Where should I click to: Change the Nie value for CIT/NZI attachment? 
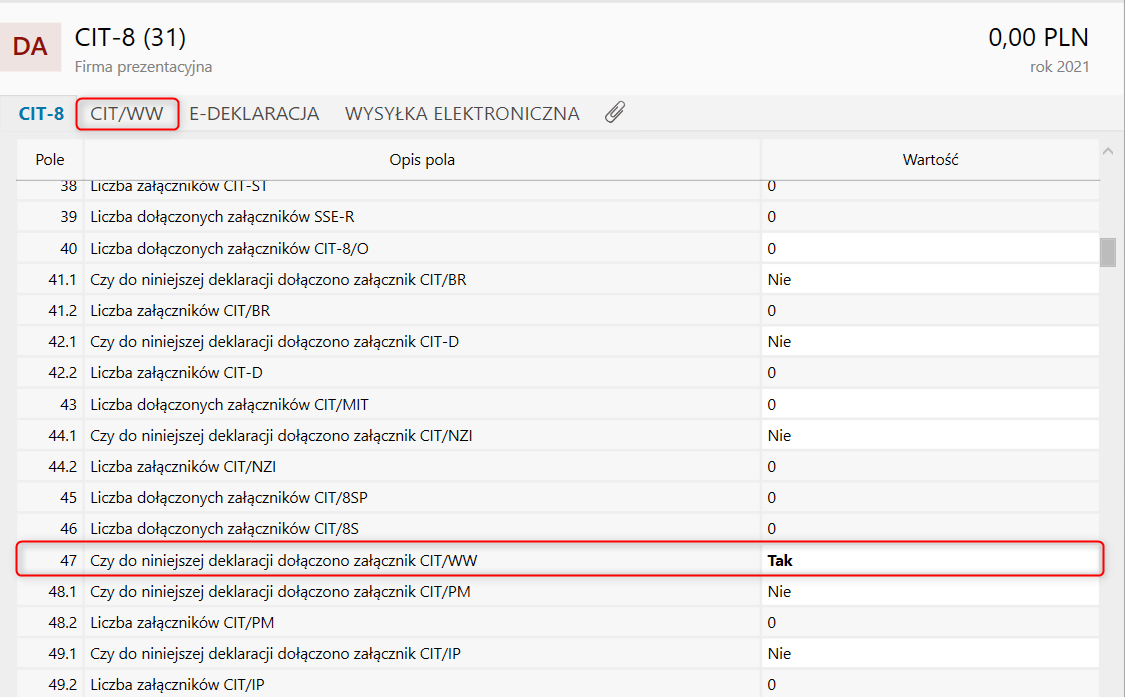(930, 436)
